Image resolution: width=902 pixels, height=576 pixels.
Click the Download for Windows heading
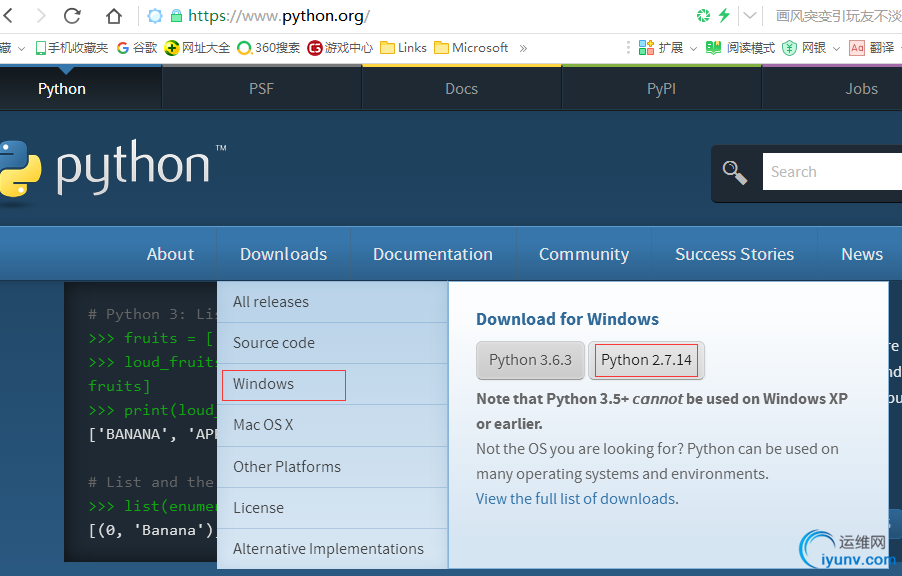pos(567,319)
